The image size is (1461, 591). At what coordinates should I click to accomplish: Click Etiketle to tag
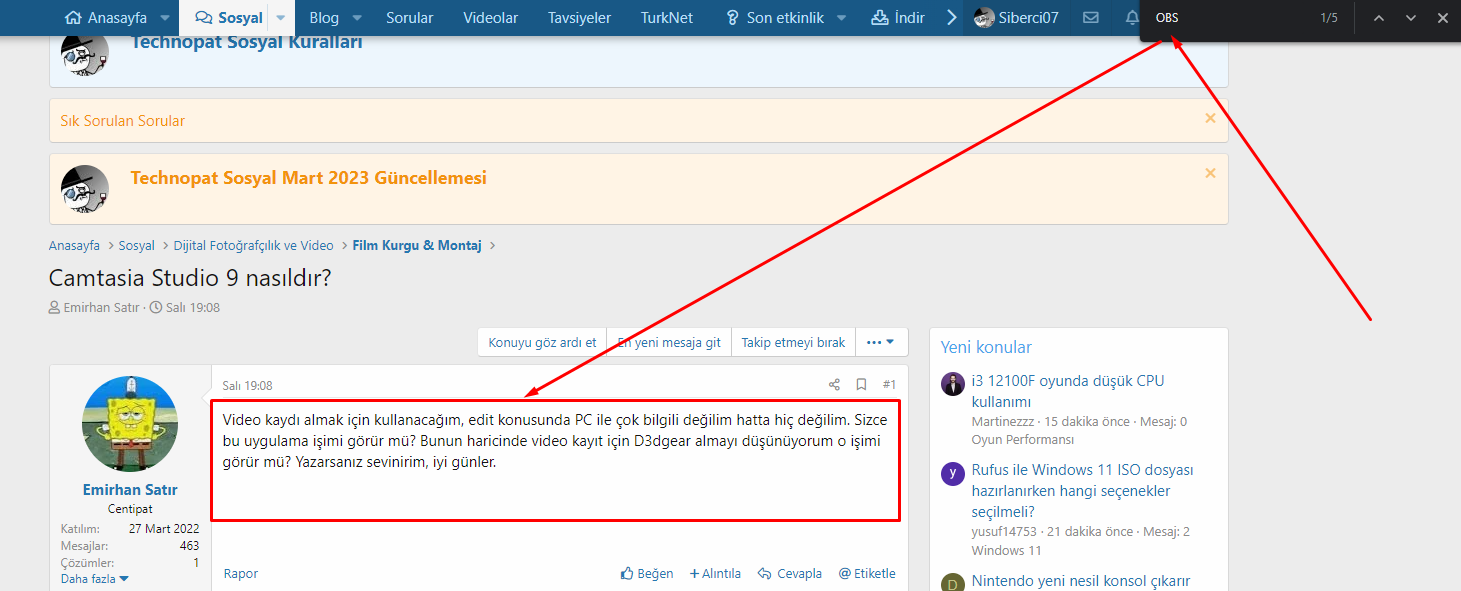pos(867,574)
